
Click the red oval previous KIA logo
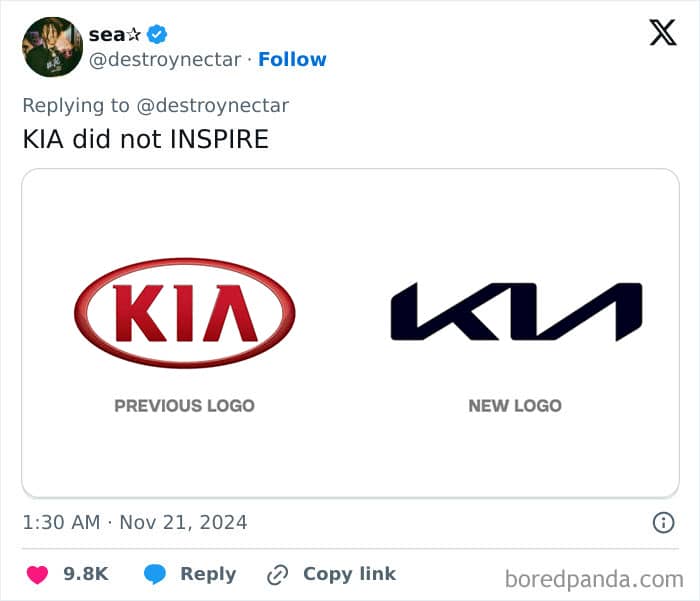[185, 313]
